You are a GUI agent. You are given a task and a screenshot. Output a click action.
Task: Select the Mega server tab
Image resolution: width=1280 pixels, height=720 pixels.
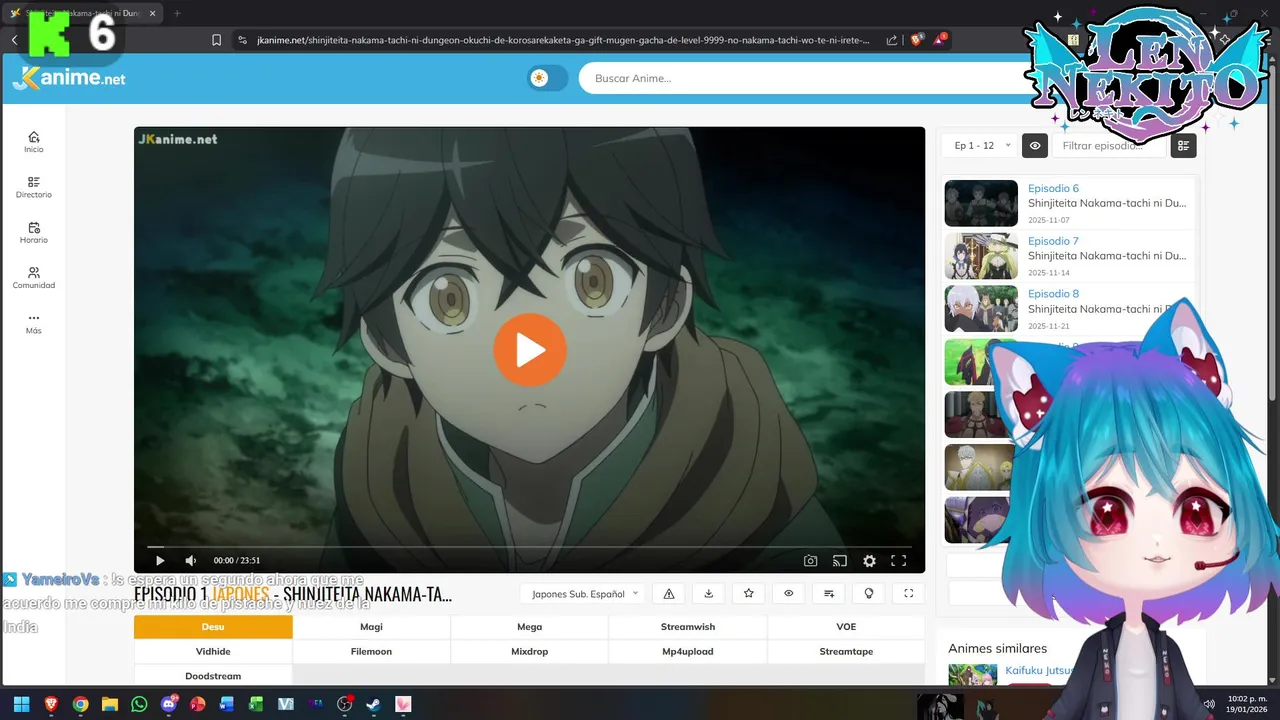[530, 627]
